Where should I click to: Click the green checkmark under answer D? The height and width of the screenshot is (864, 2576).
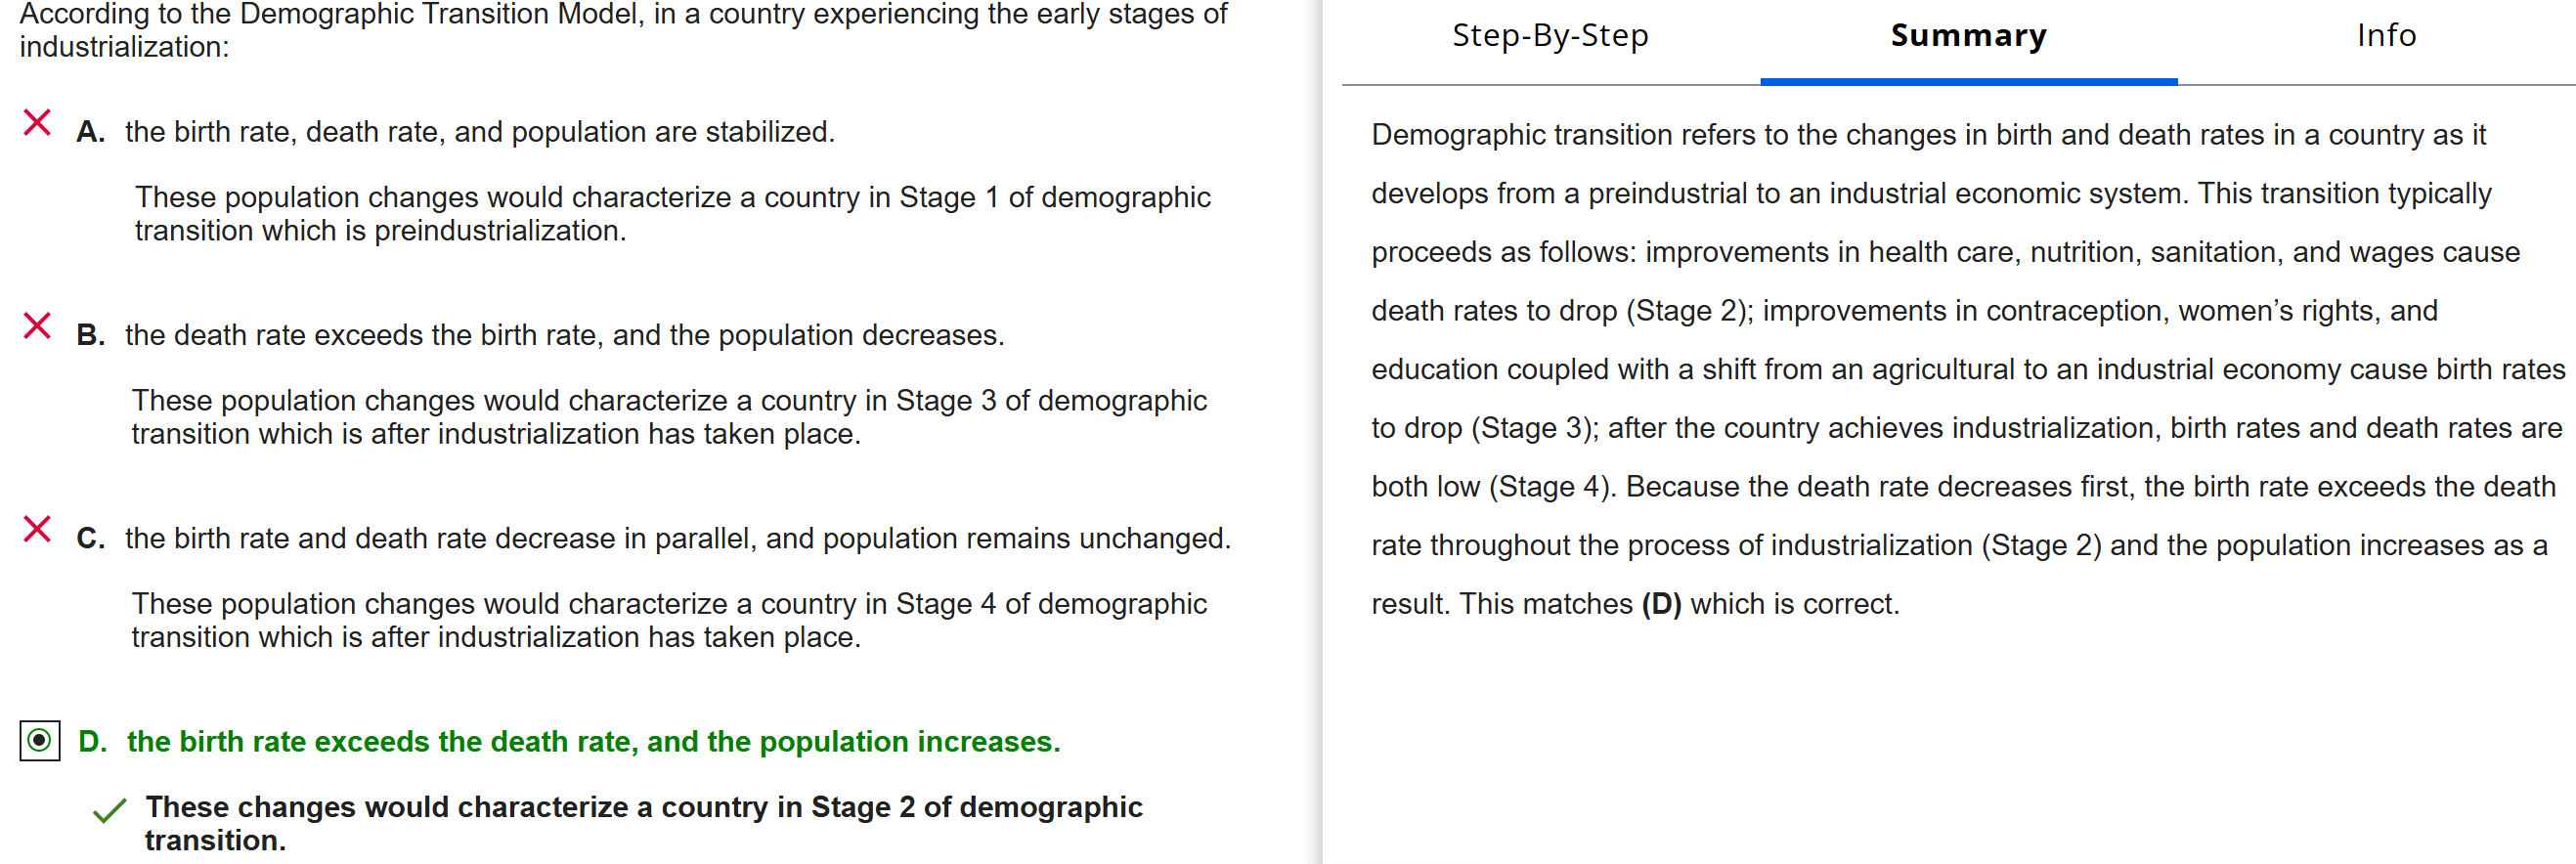(x=109, y=810)
